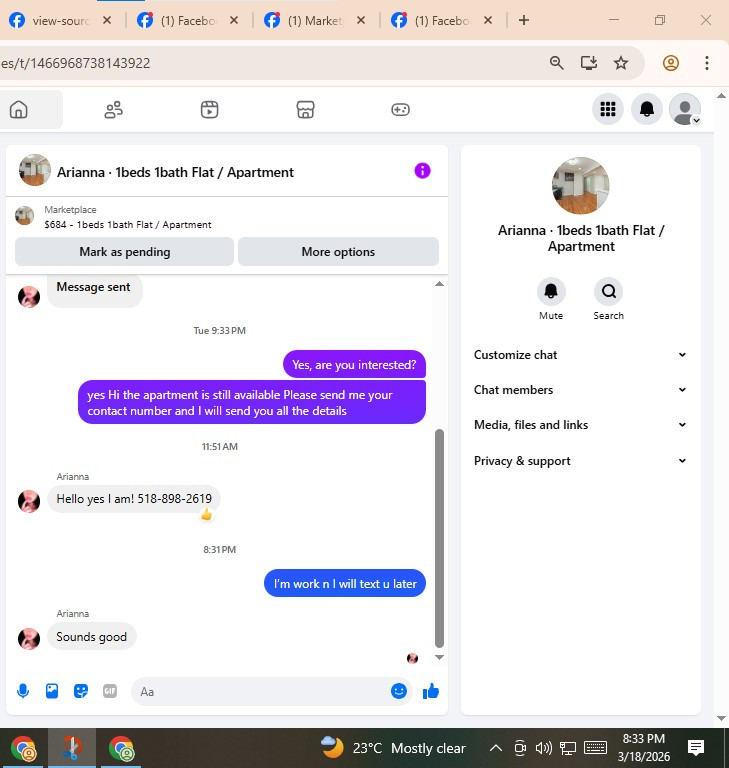729x768 pixels.
Task: Open the first Chrome icon in taskbar
Action: pos(23,748)
